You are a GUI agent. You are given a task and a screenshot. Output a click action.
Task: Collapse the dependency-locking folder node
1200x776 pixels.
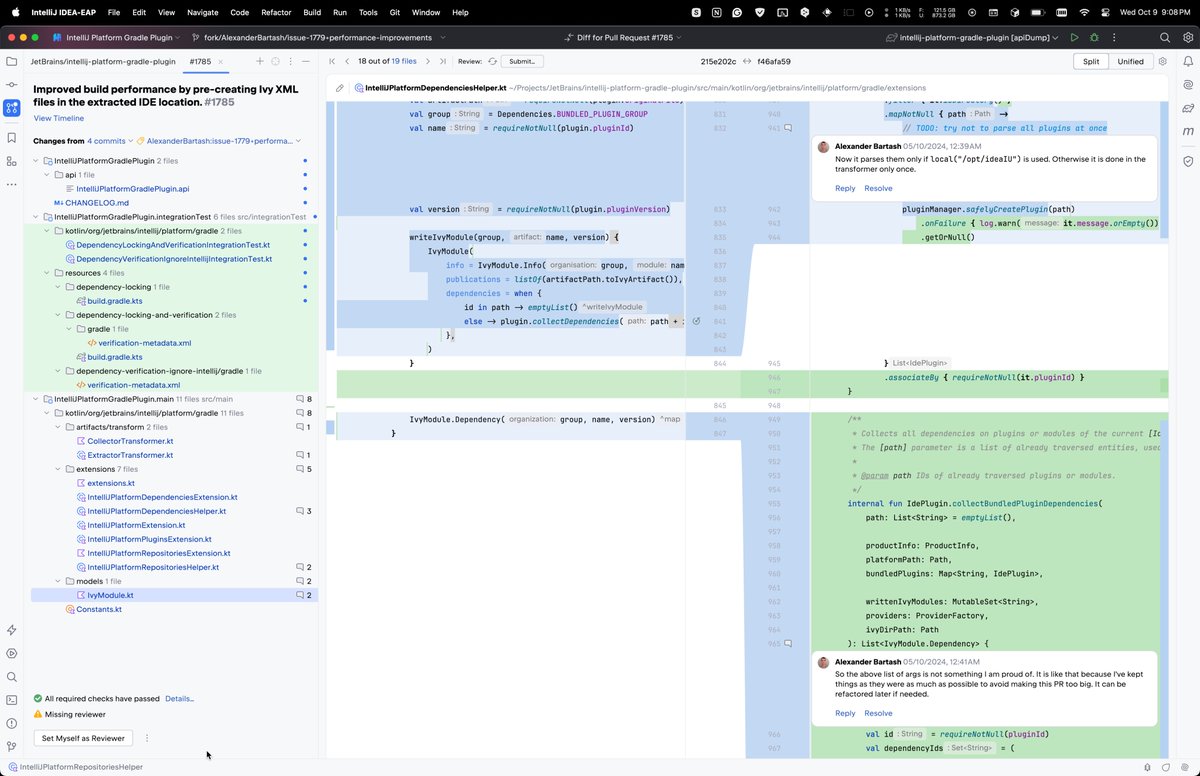click(58, 286)
